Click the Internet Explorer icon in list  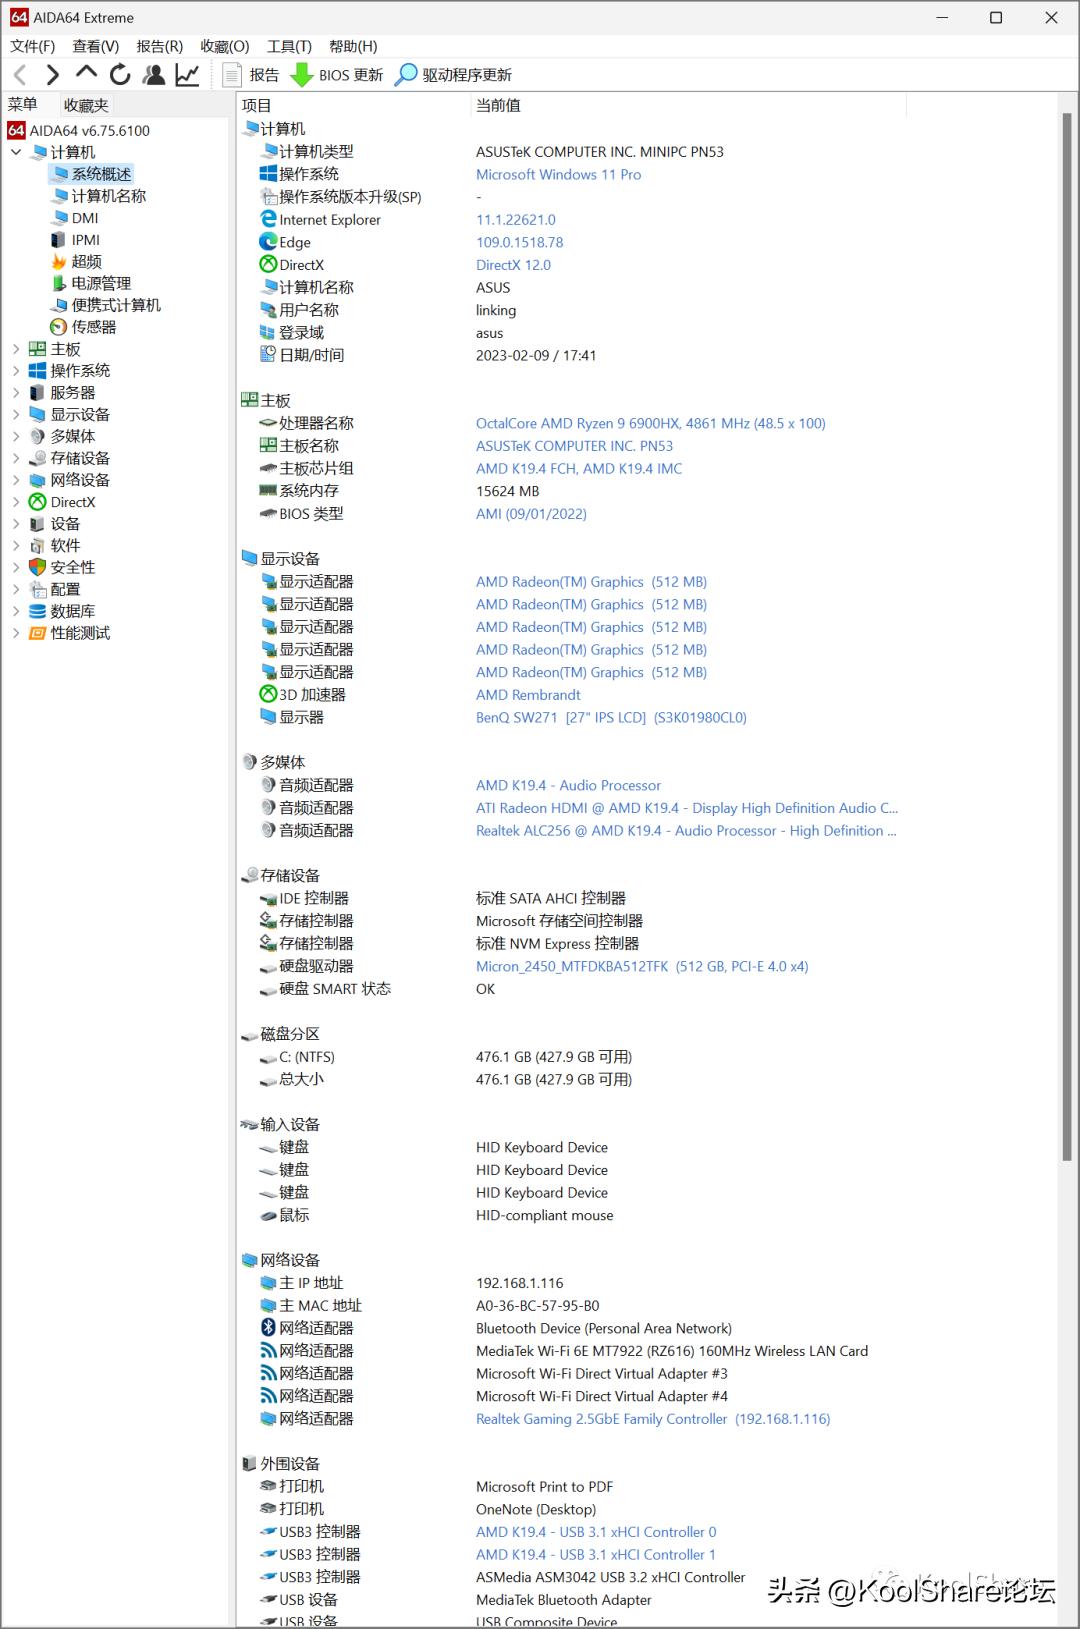[x=268, y=219]
